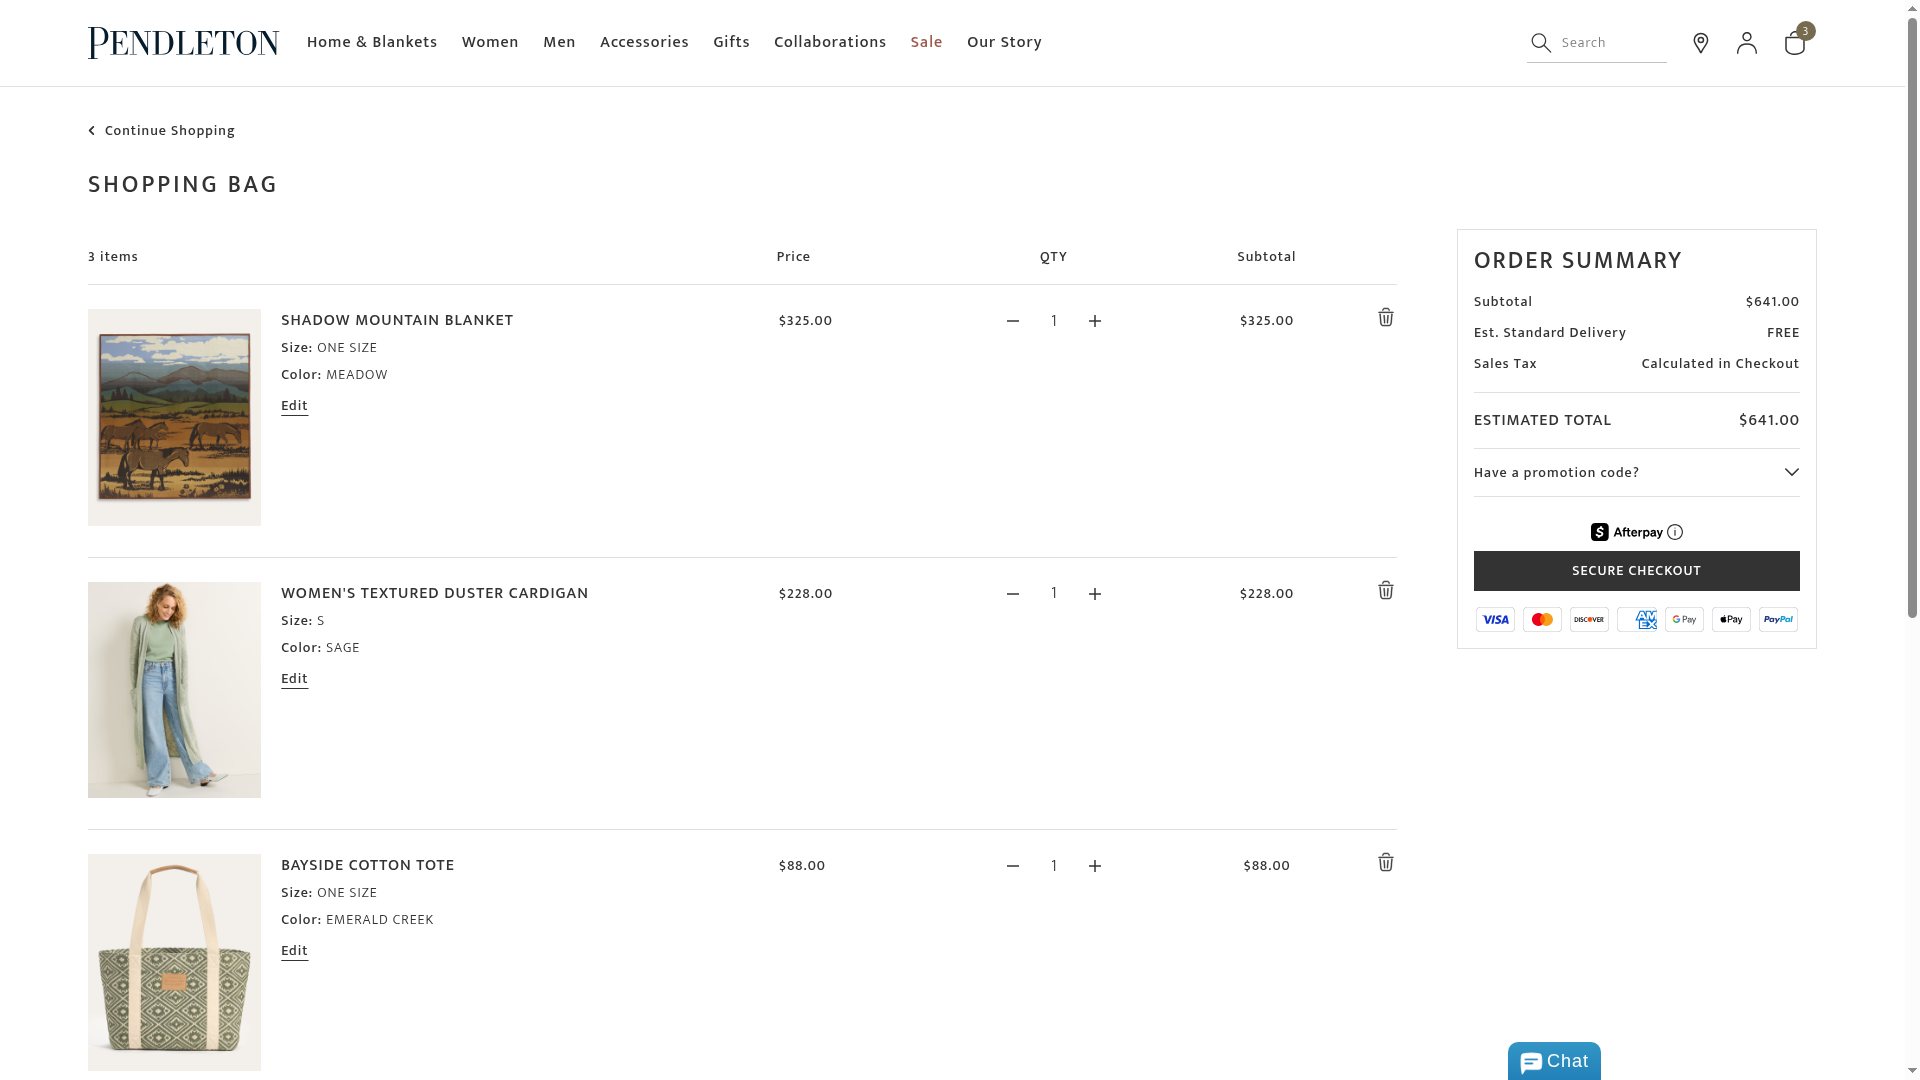Edit the Shadow Mountain Blanket item
This screenshot has height=1080, width=1920.
point(294,406)
